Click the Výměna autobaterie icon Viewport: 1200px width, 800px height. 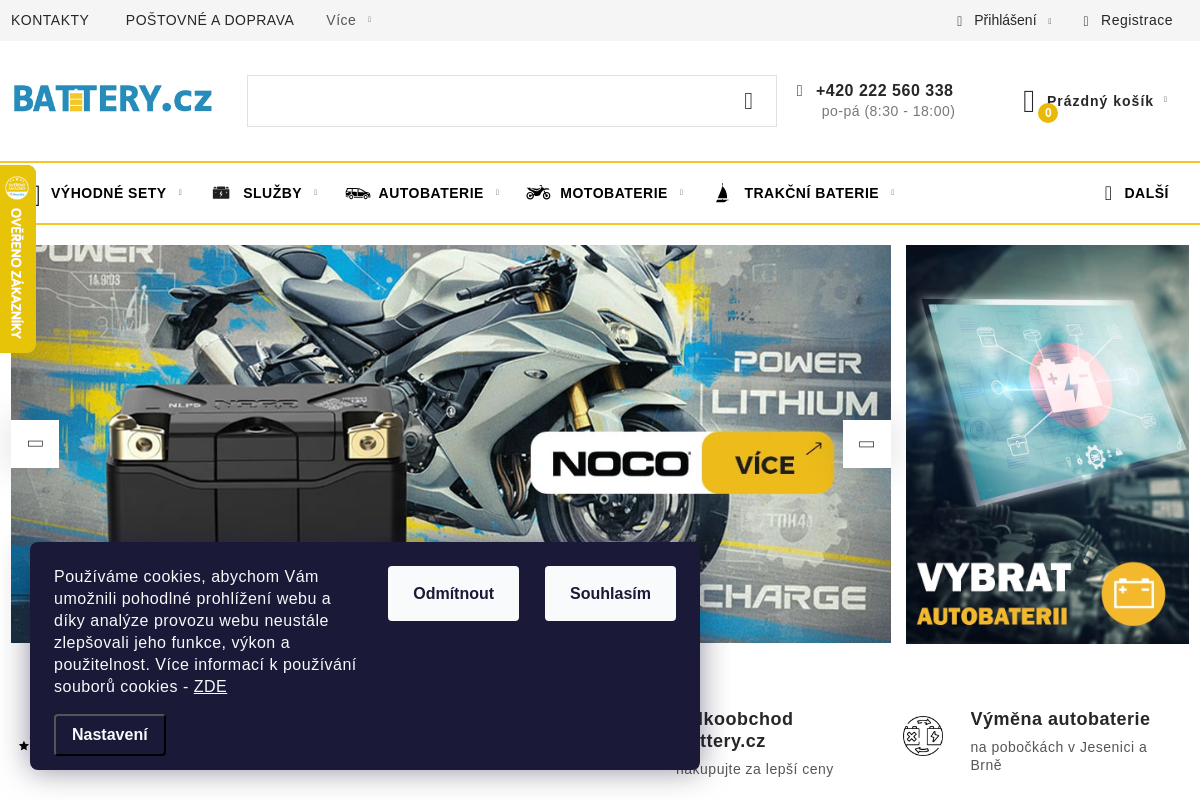coord(923,736)
